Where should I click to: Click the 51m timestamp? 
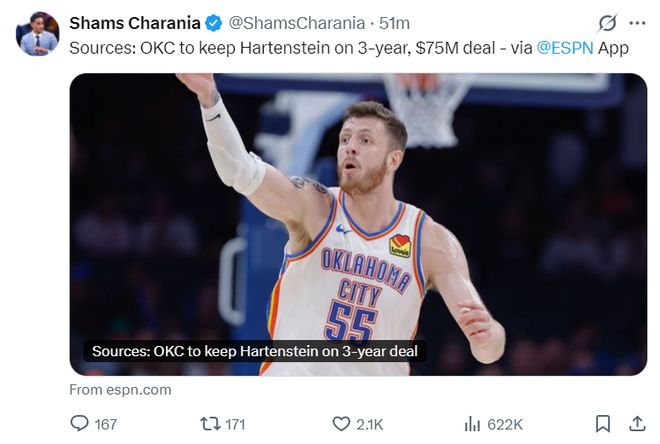(394, 23)
